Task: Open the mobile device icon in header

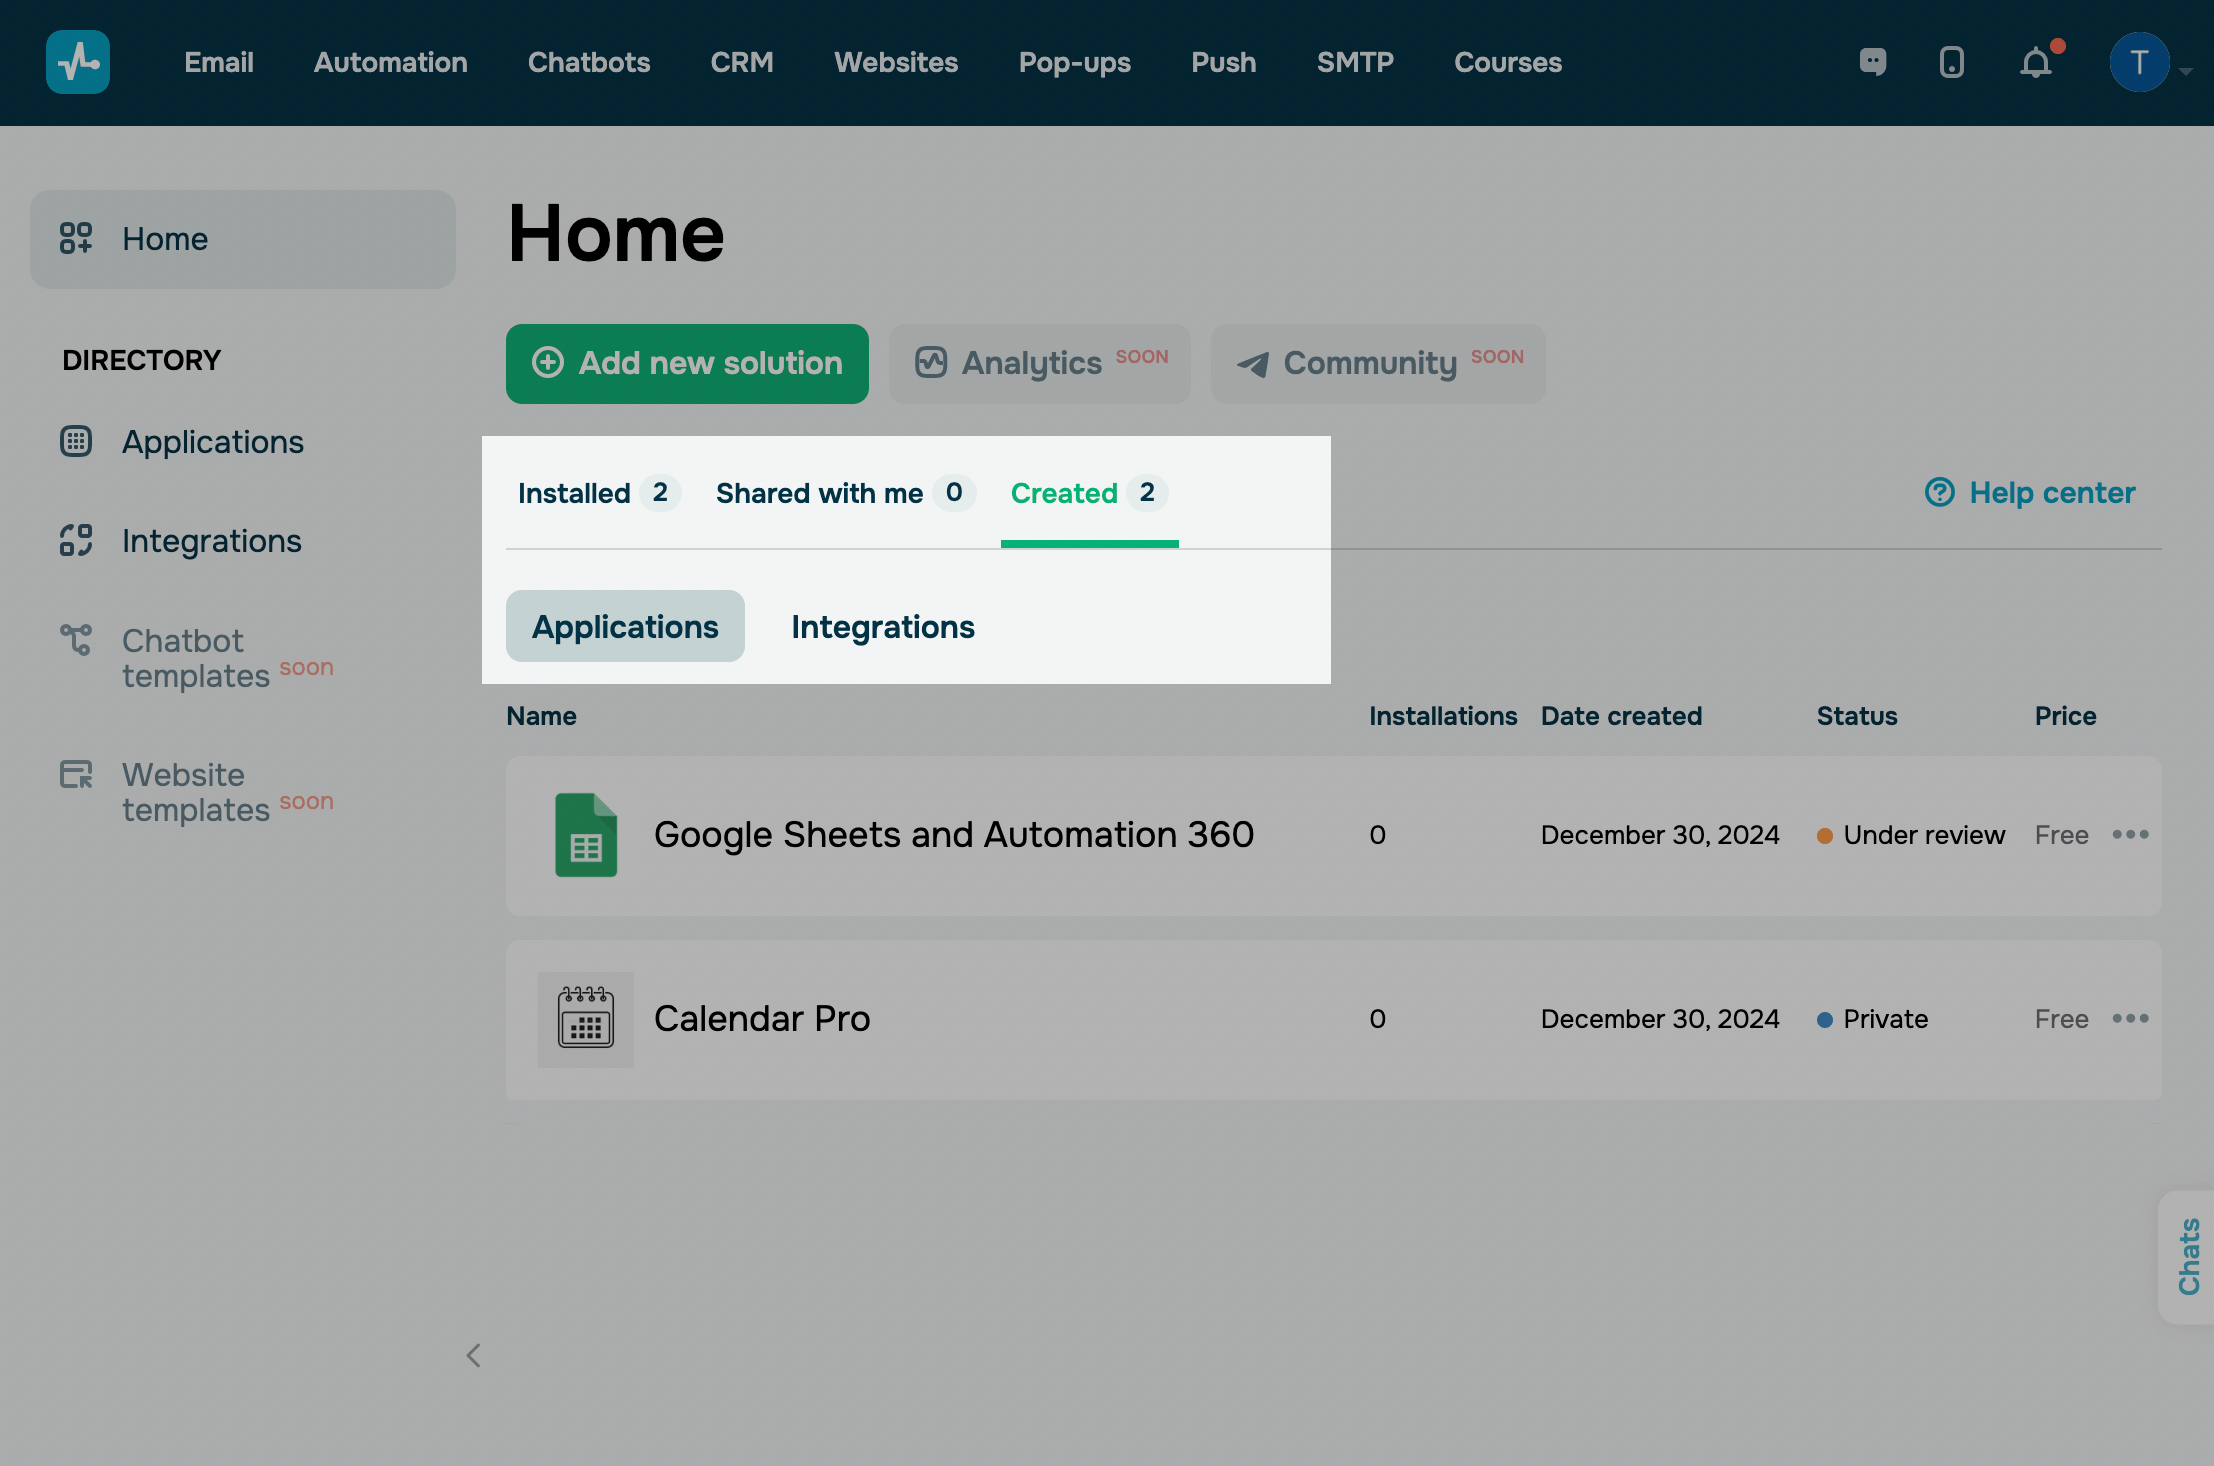Action: click(1951, 62)
